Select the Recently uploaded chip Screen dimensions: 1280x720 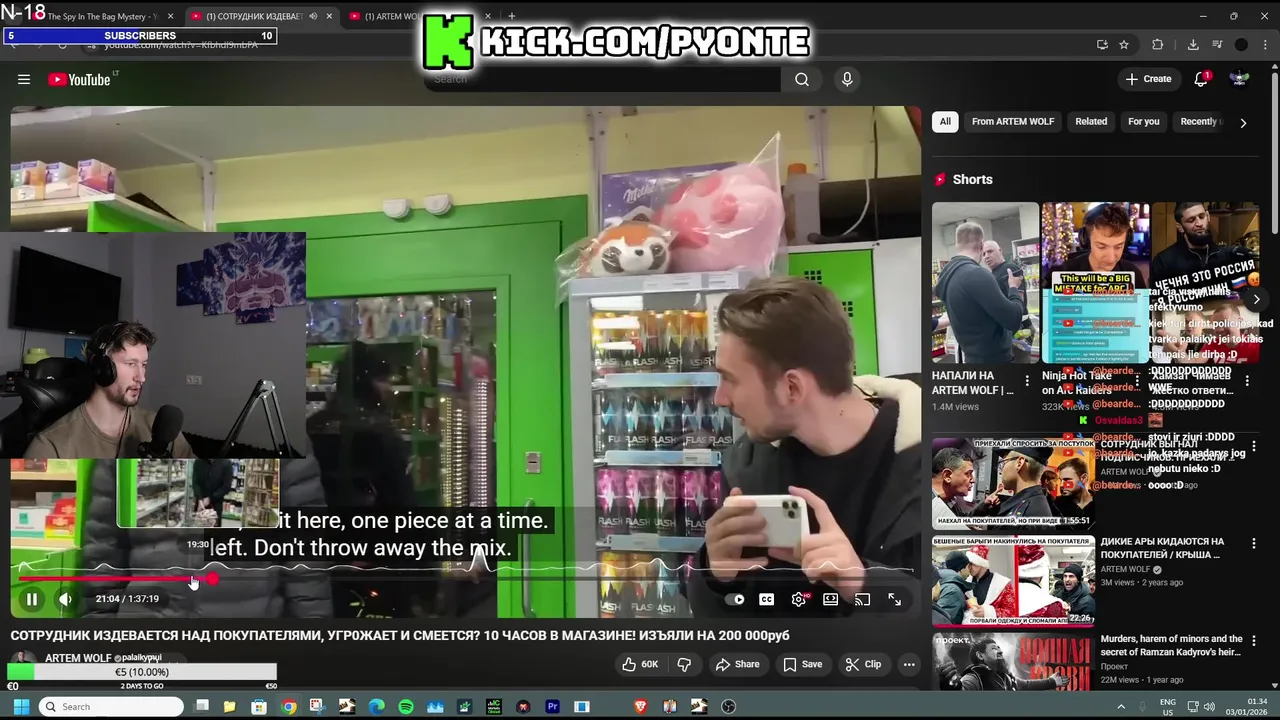coord(1199,122)
